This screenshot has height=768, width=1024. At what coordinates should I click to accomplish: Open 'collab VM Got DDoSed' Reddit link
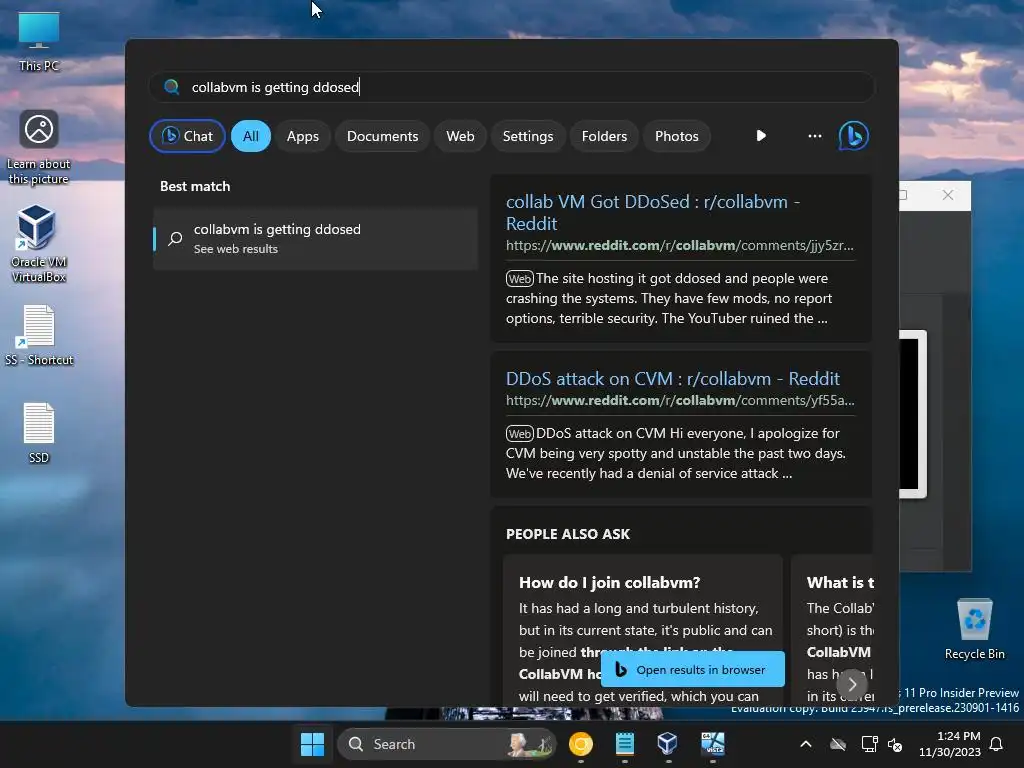653,212
